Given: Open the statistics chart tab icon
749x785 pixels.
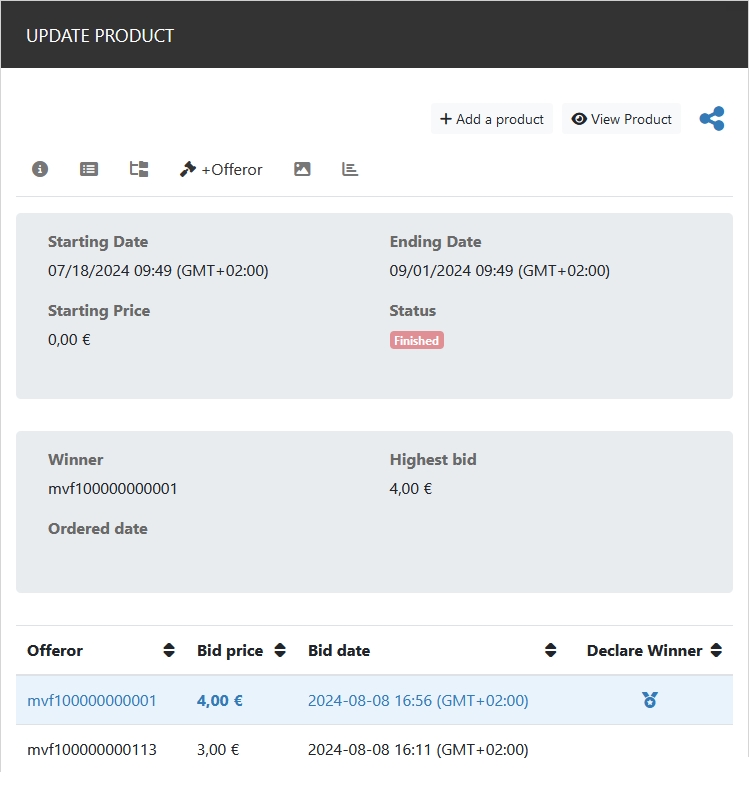Looking at the screenshot, I should pos(350,169).
